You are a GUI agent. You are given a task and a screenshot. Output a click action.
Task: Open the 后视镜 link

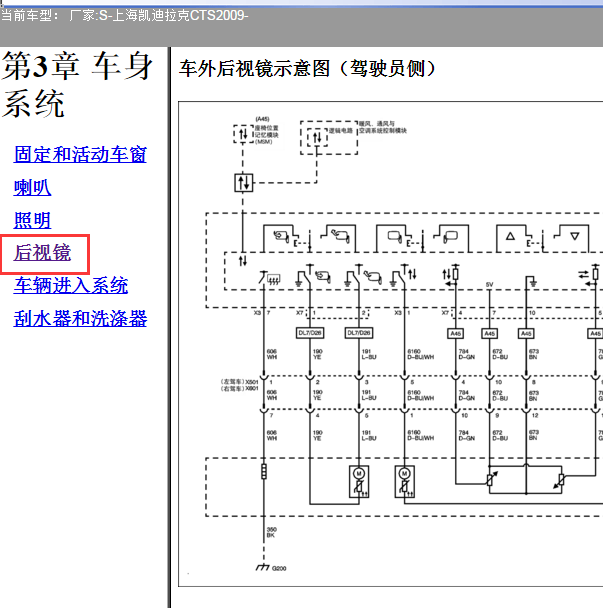[x=42, y=253]
